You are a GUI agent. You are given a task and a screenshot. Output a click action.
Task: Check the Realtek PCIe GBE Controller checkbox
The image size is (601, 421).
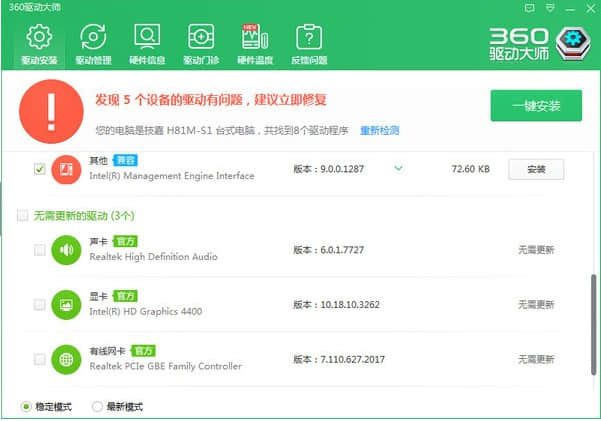(39, 358)
